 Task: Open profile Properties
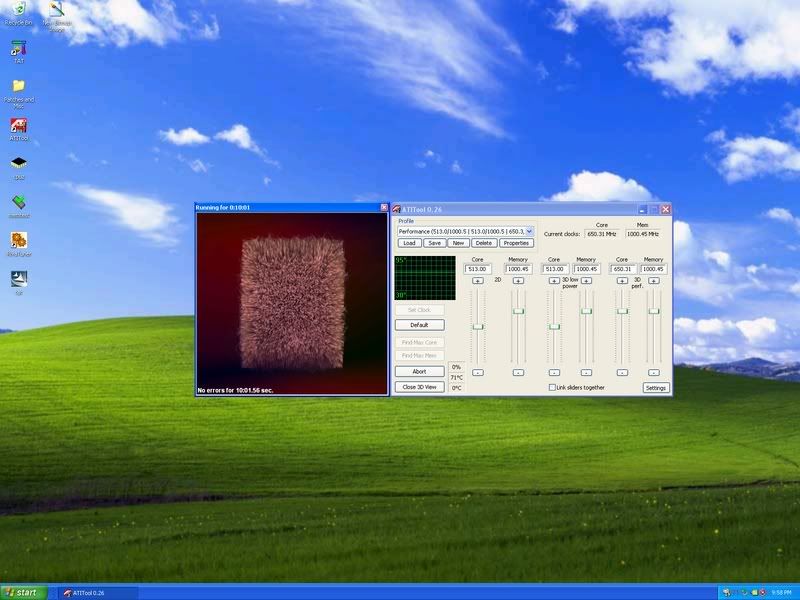516,243
